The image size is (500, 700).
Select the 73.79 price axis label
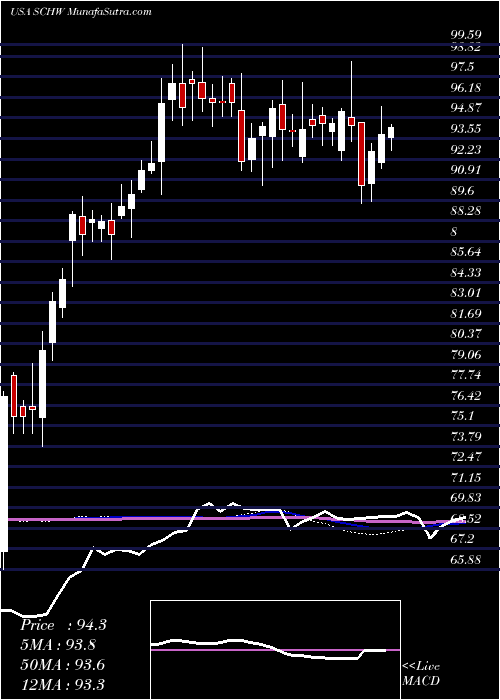(x=466, y=437)
